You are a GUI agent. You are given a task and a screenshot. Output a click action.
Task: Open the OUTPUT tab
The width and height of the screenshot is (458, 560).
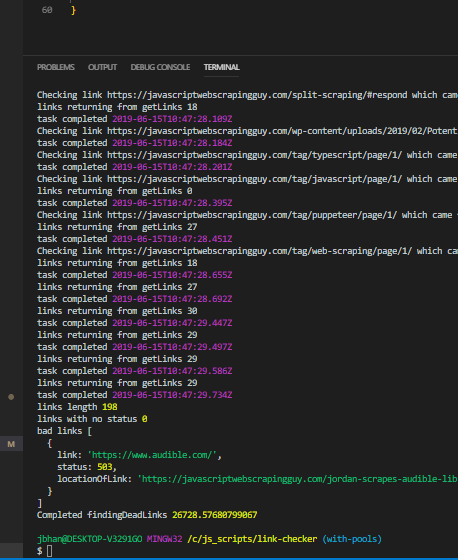coord(103,67)
